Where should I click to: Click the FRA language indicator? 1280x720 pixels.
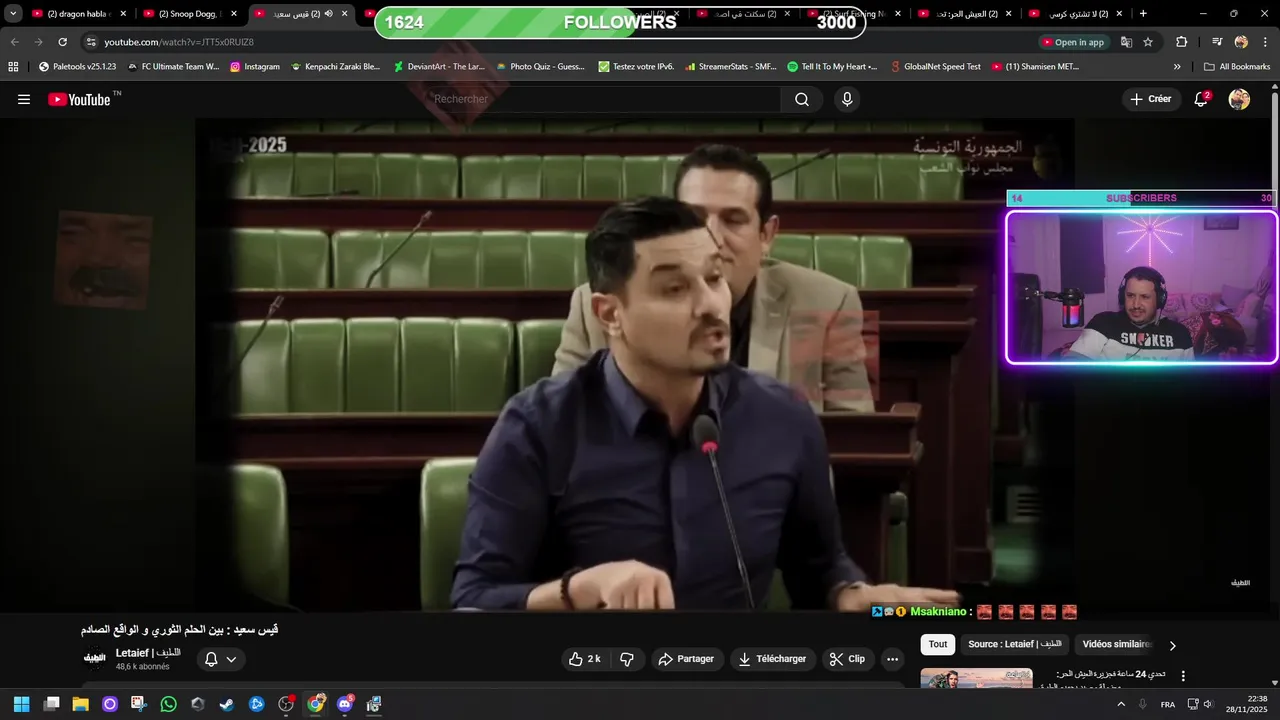[x=1168, y=704]
